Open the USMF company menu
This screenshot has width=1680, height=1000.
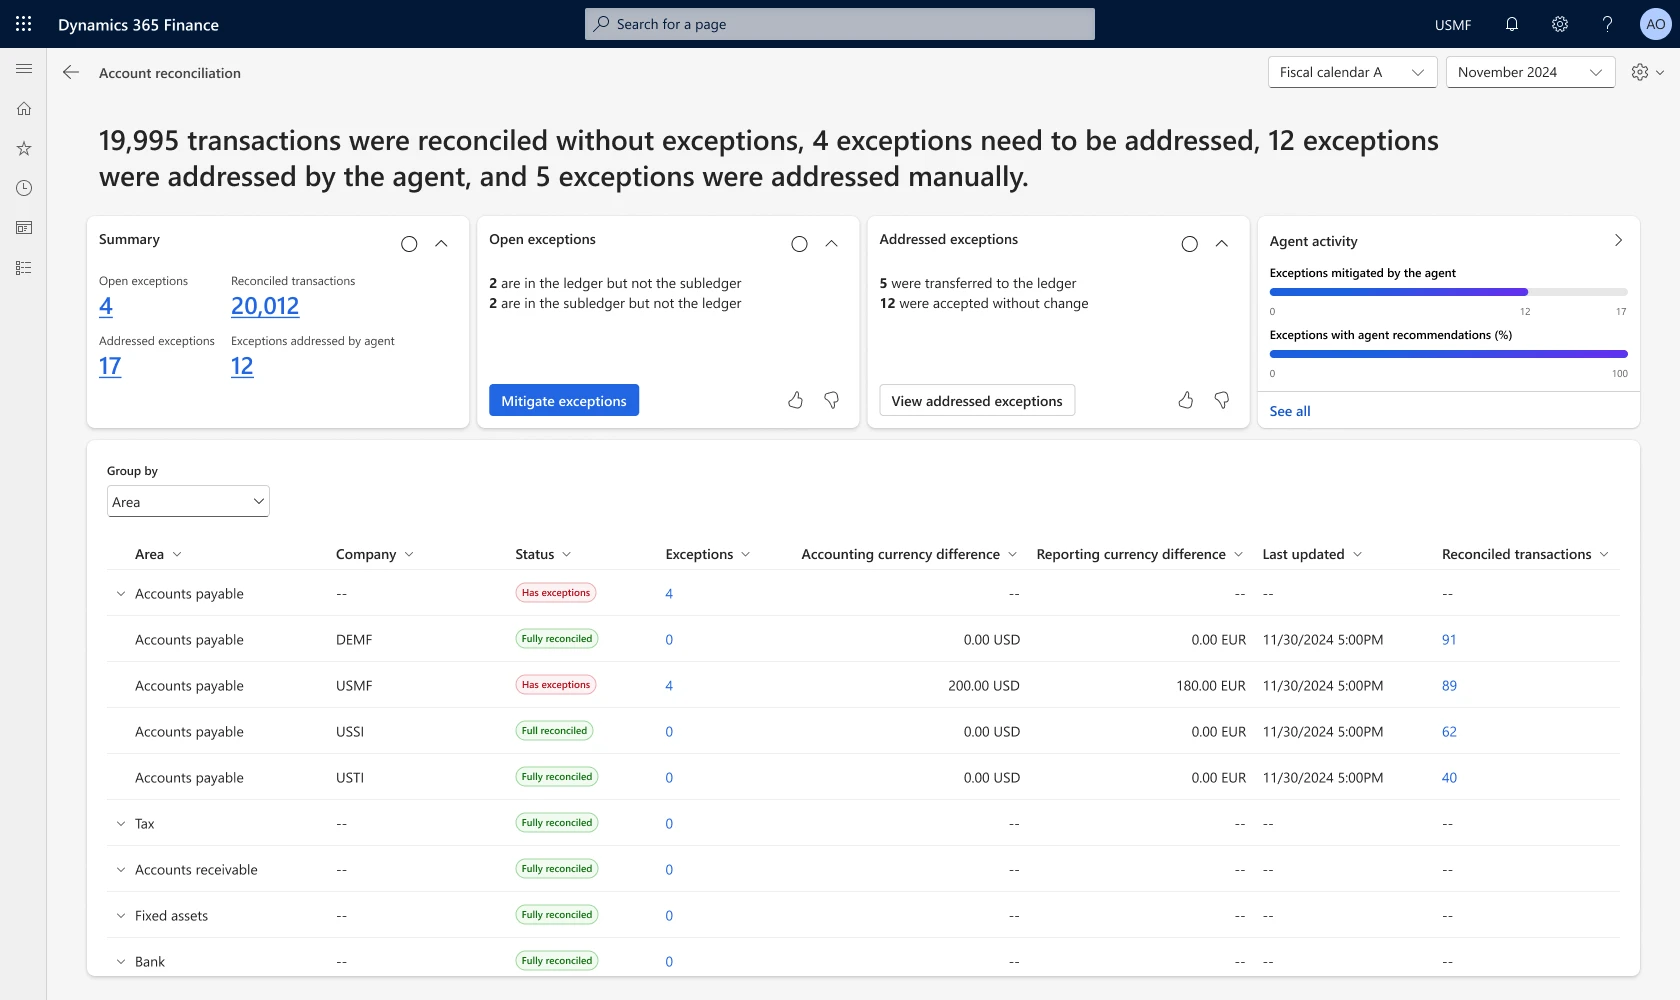tap(1451, 24)
